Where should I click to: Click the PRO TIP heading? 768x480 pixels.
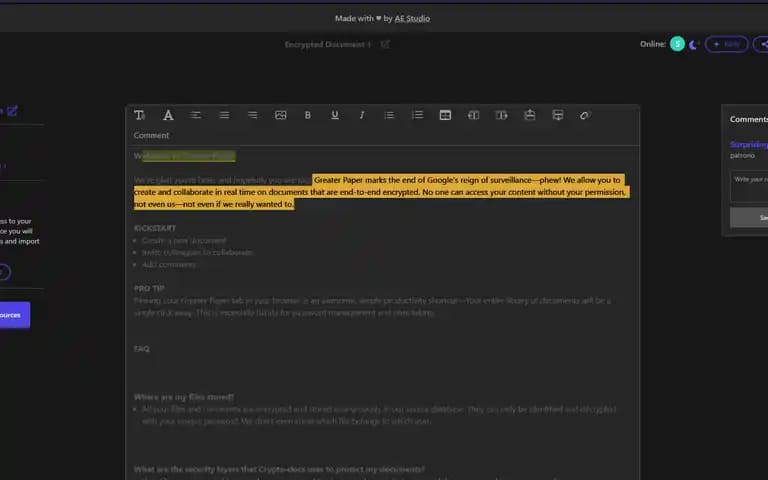coord(149,288)
